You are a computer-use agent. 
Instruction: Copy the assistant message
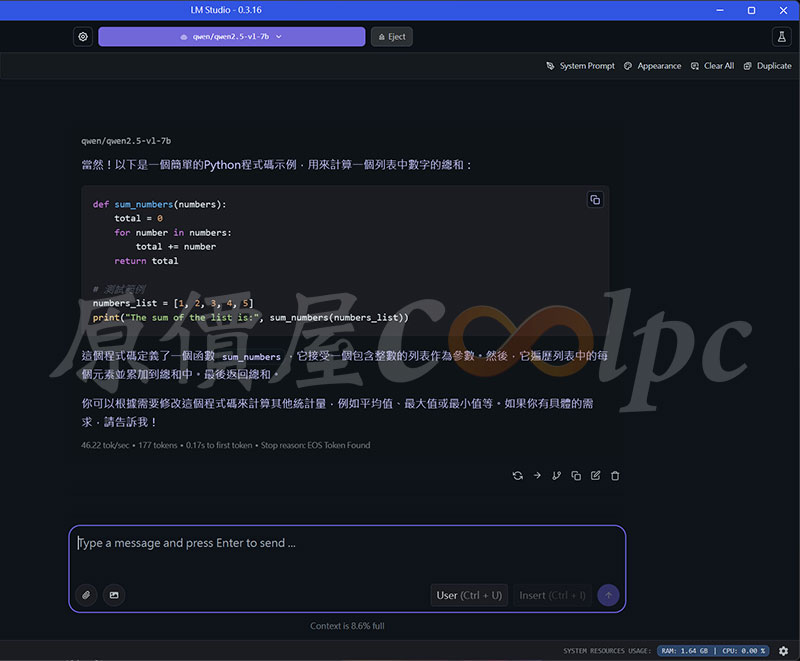(576, 476)
